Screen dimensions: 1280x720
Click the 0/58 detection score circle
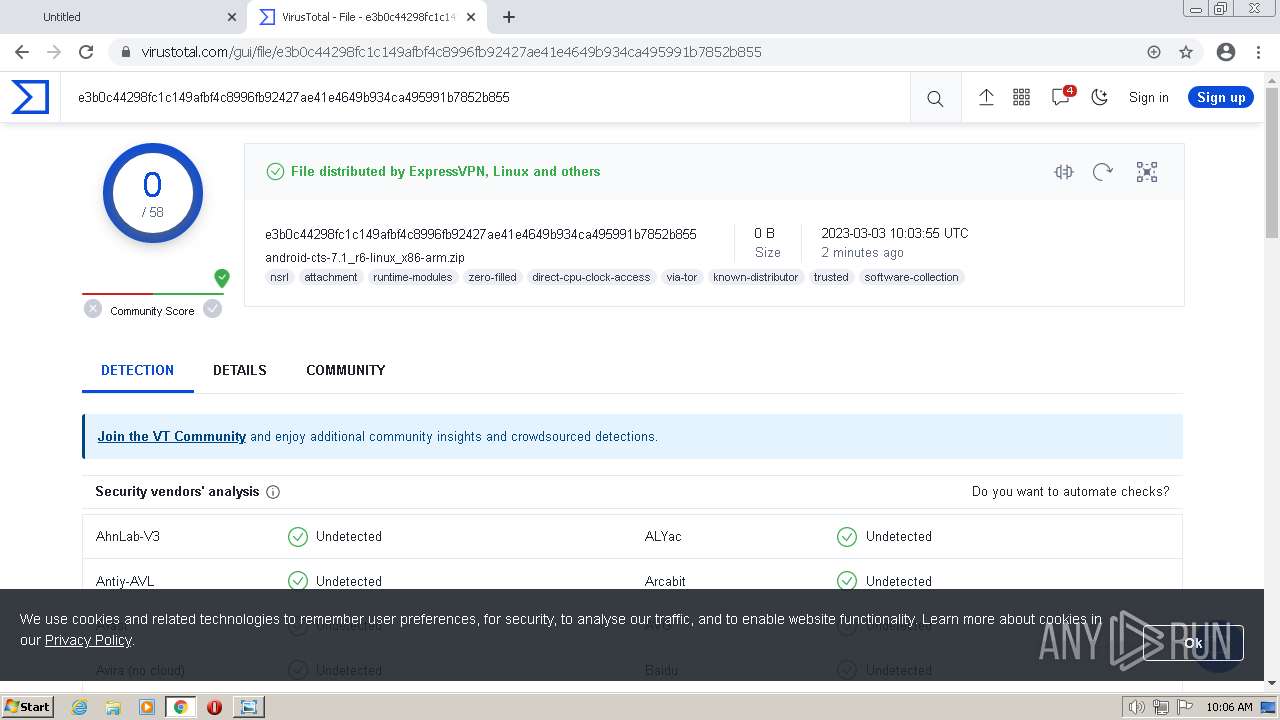pyautogui.click(x=153, y=194)
